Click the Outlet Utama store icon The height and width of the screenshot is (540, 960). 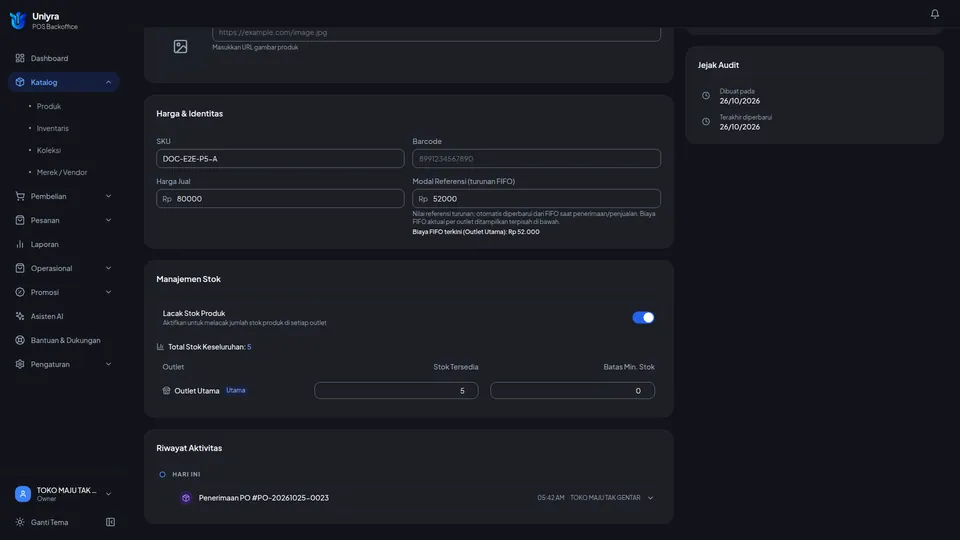[x=166, y=391]
